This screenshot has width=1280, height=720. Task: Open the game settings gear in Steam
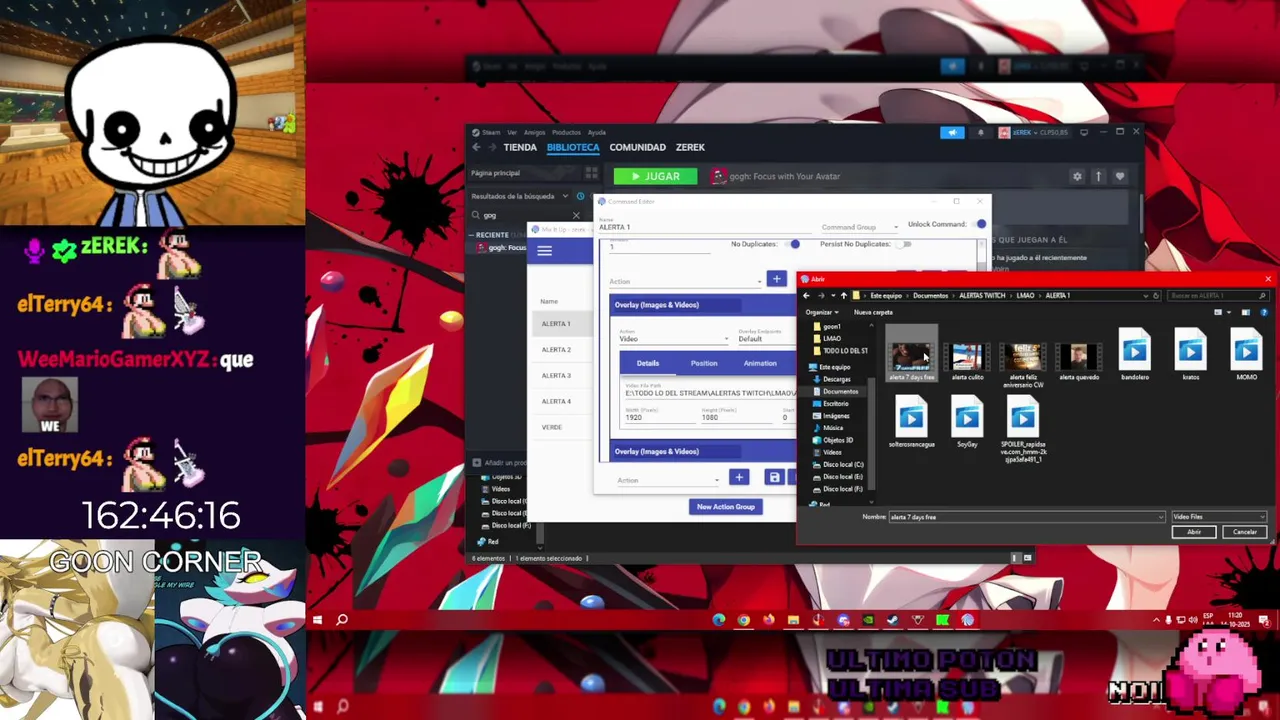(x=1077, y=176)
